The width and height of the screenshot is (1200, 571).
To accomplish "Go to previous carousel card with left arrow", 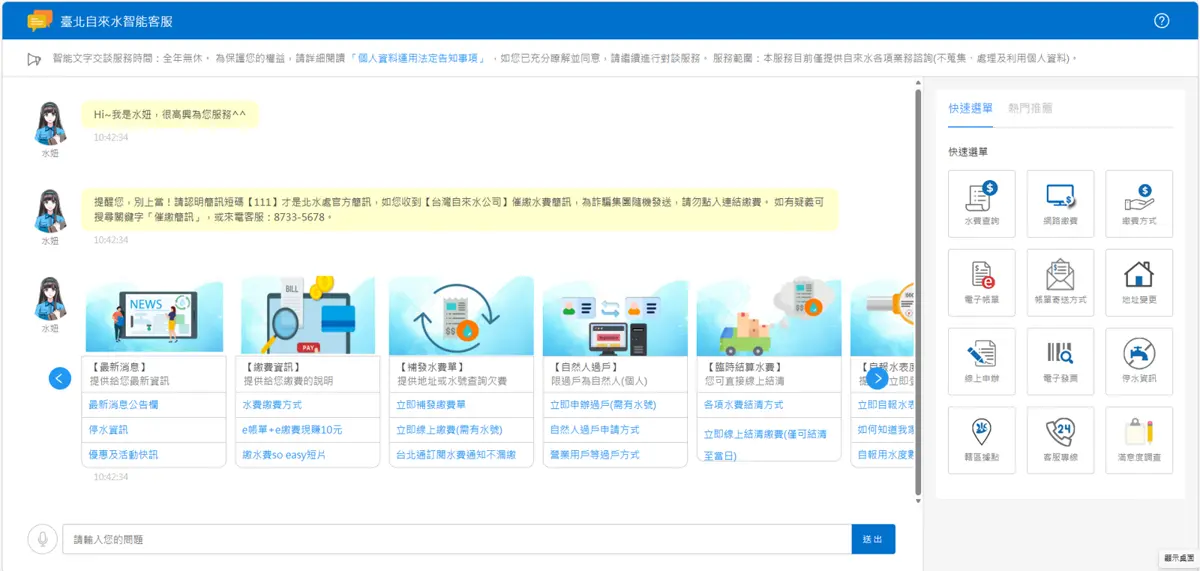I will pos(60,378).
